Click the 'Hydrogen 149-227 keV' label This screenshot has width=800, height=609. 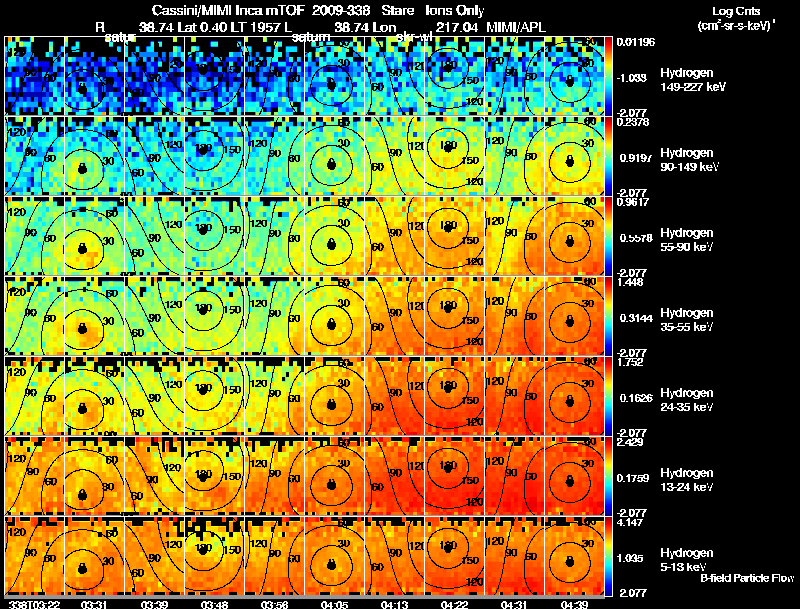click(692, 80)
